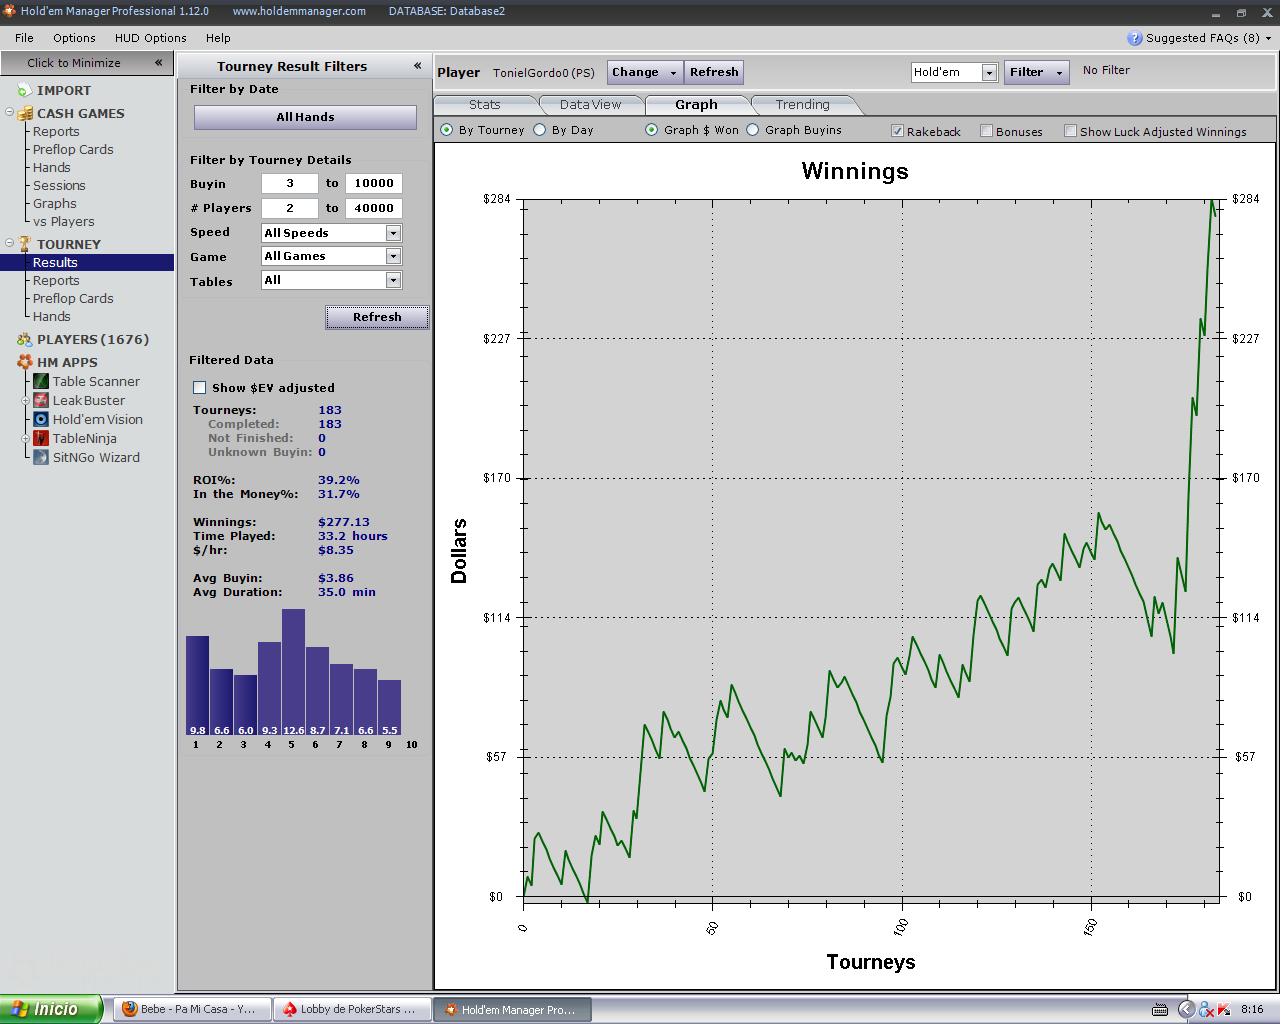The image size is (1282, 1024).
Task: Collapse the sidebar with the double-arrow icon
Action: click(x=158, y=62)
